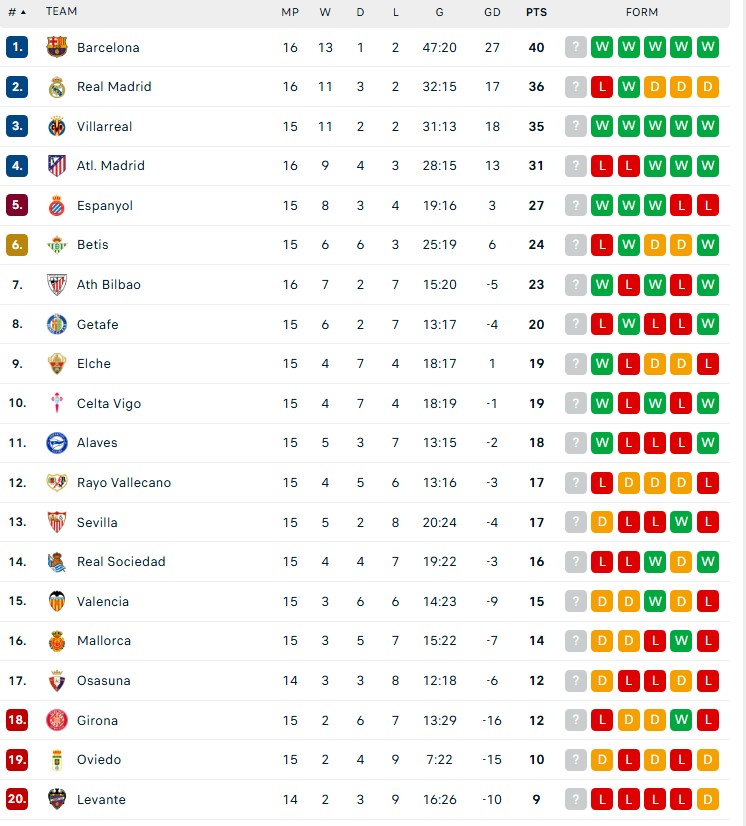Open Barcelona's upcoming match indicator

point(575,47)
